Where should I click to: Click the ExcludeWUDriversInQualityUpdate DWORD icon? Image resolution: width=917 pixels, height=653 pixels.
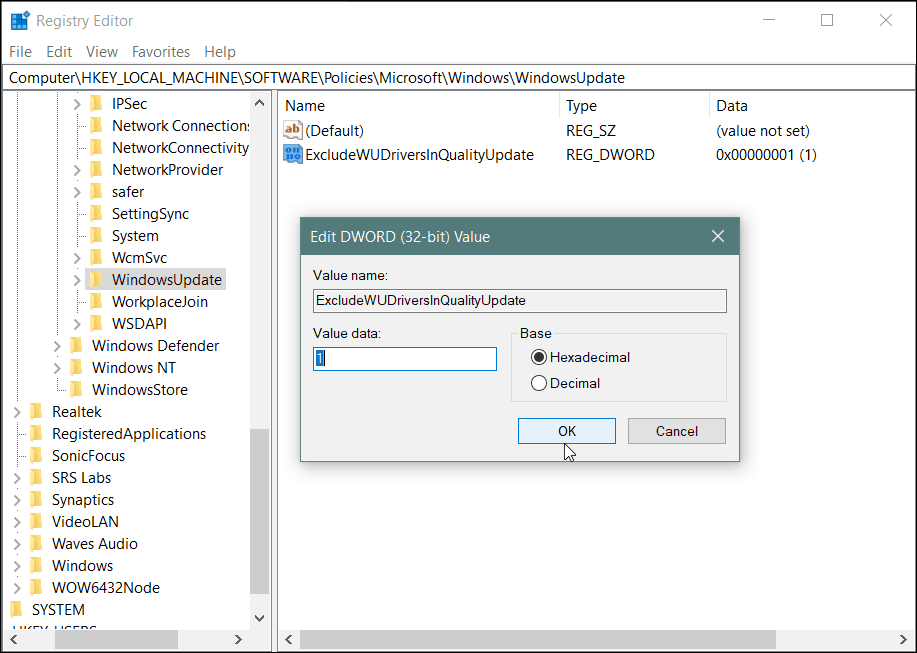point(292,154)
